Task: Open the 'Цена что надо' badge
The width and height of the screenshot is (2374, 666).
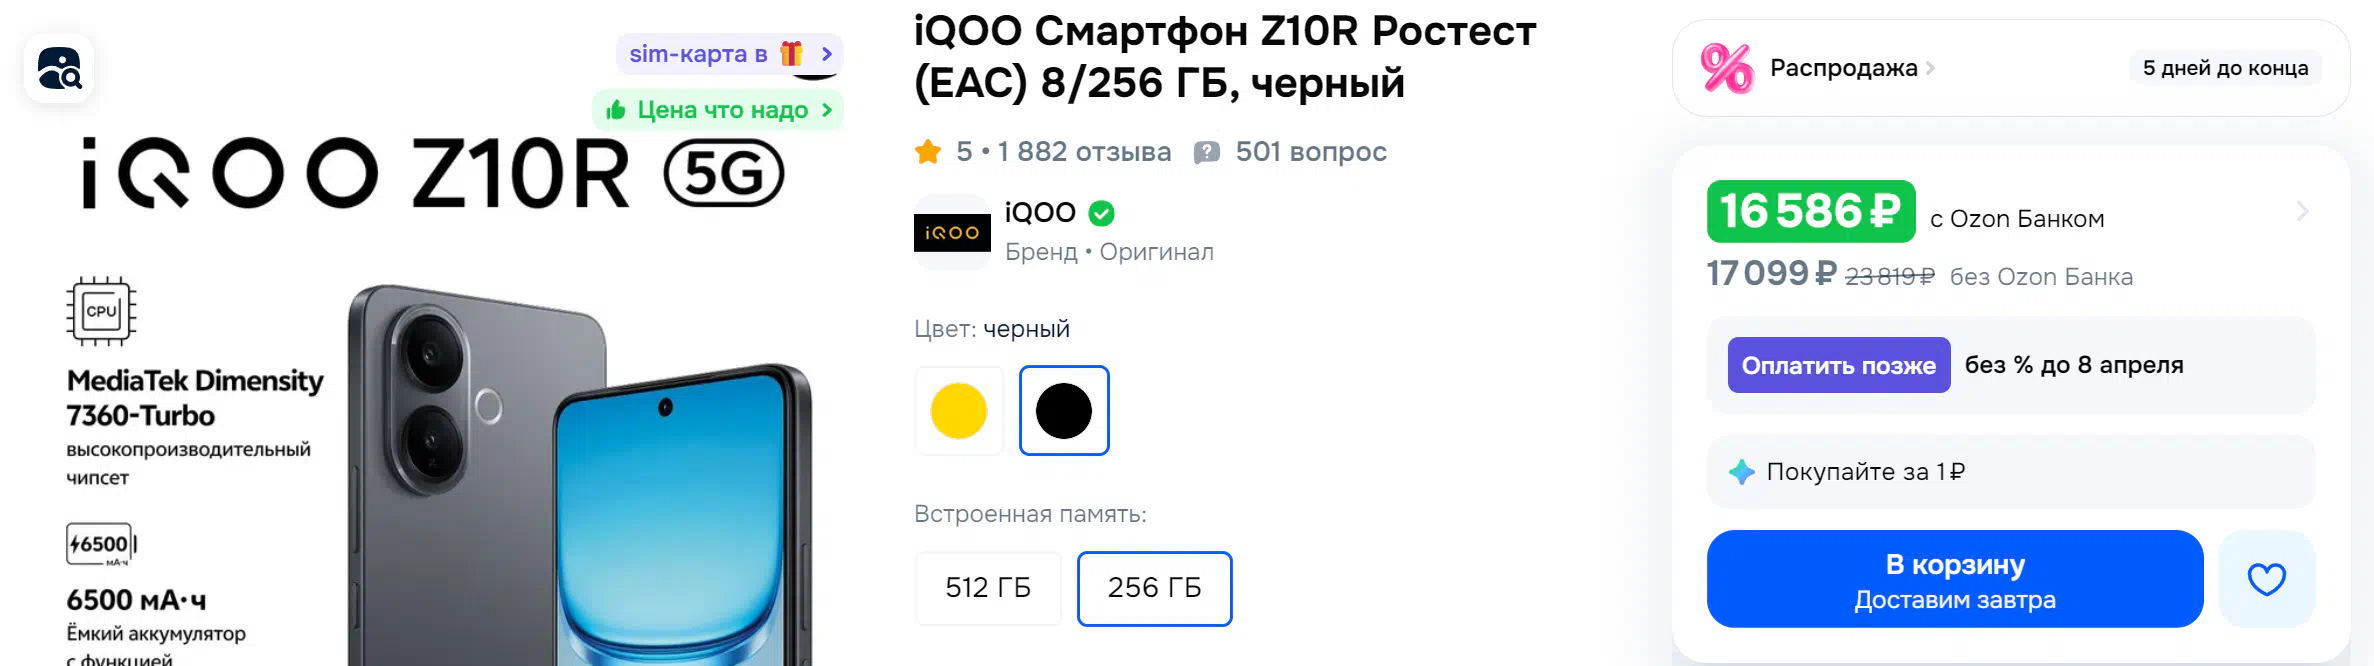Action: click(x=718, y=110)
